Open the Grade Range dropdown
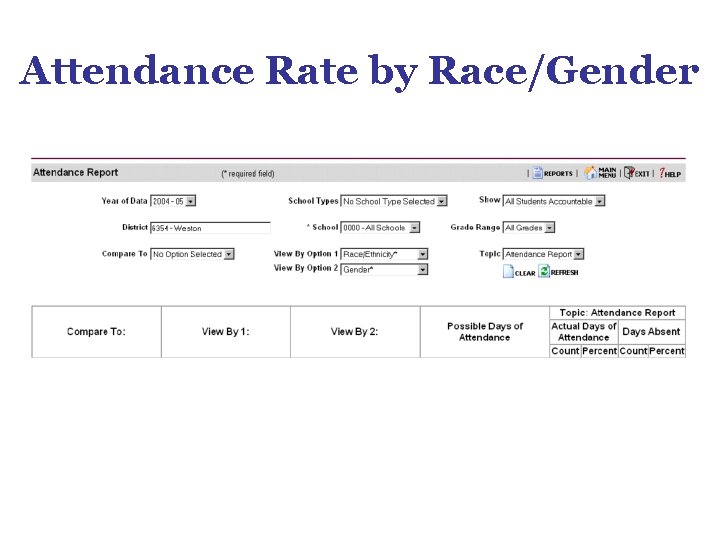 tap(529, 228)
